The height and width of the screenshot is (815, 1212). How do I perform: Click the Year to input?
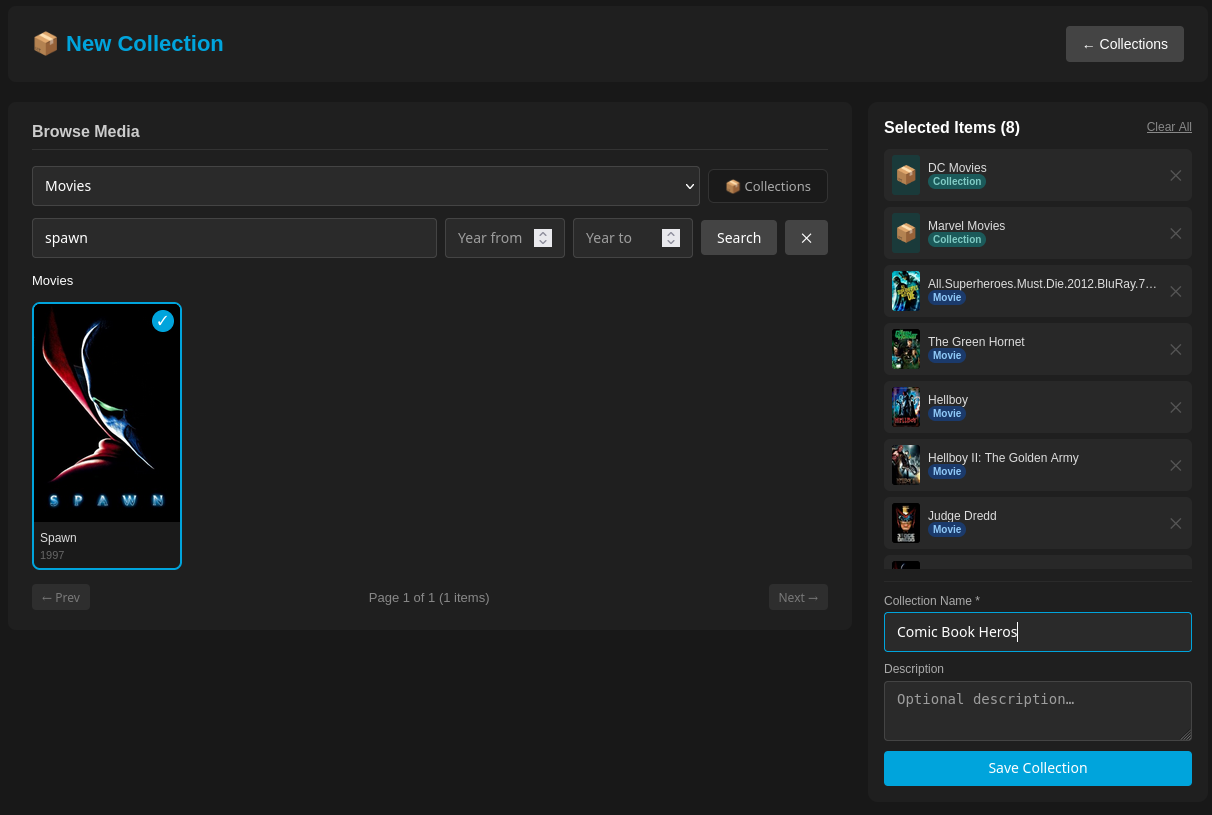[x=633, y=238]
